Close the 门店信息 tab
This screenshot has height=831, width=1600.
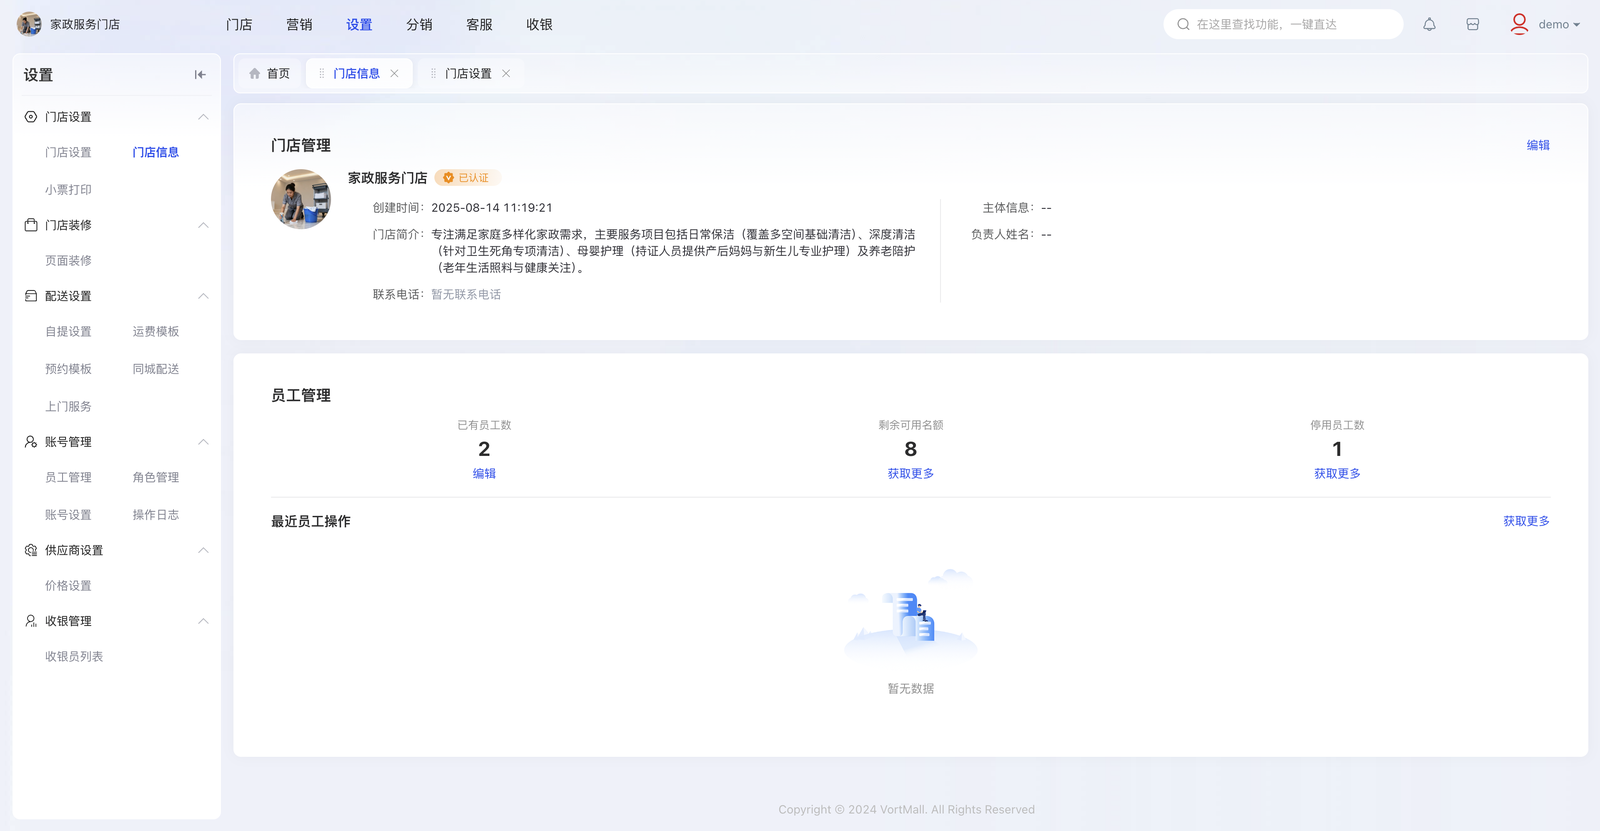[395, 74]
